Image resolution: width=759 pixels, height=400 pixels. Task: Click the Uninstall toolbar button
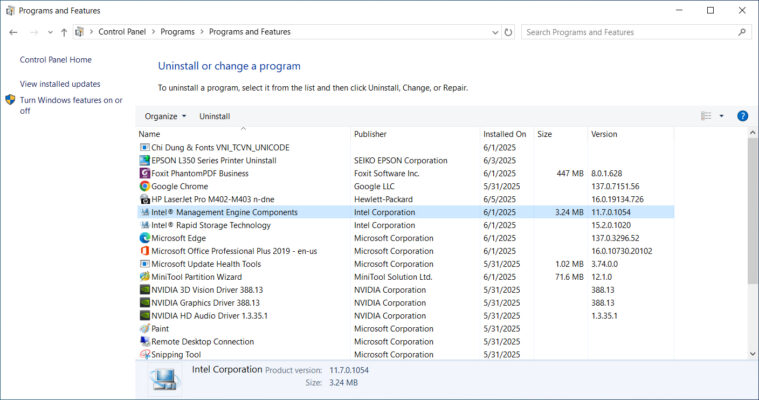coord(214,116)
